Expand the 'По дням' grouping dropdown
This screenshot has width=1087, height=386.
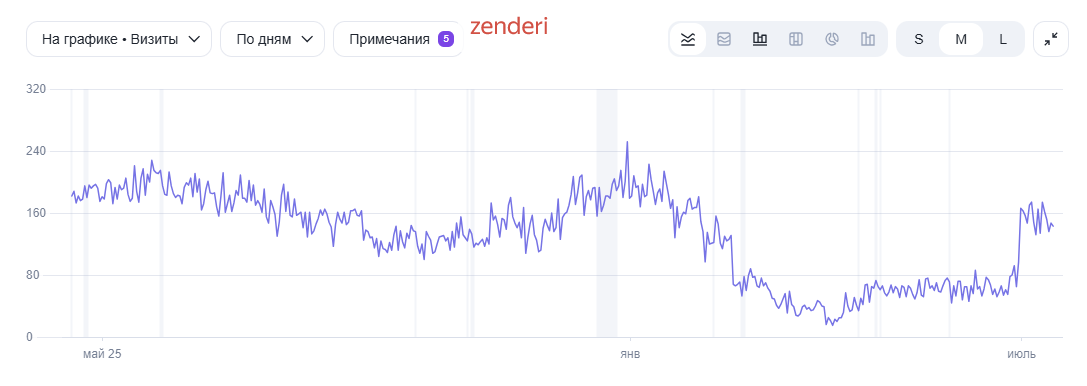[272, 39]
